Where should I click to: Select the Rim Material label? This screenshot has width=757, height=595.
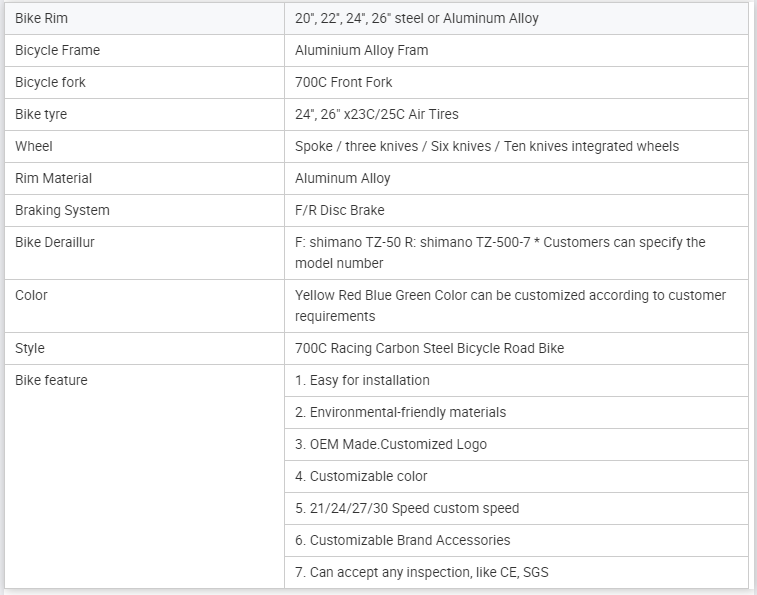pos(53,178)
